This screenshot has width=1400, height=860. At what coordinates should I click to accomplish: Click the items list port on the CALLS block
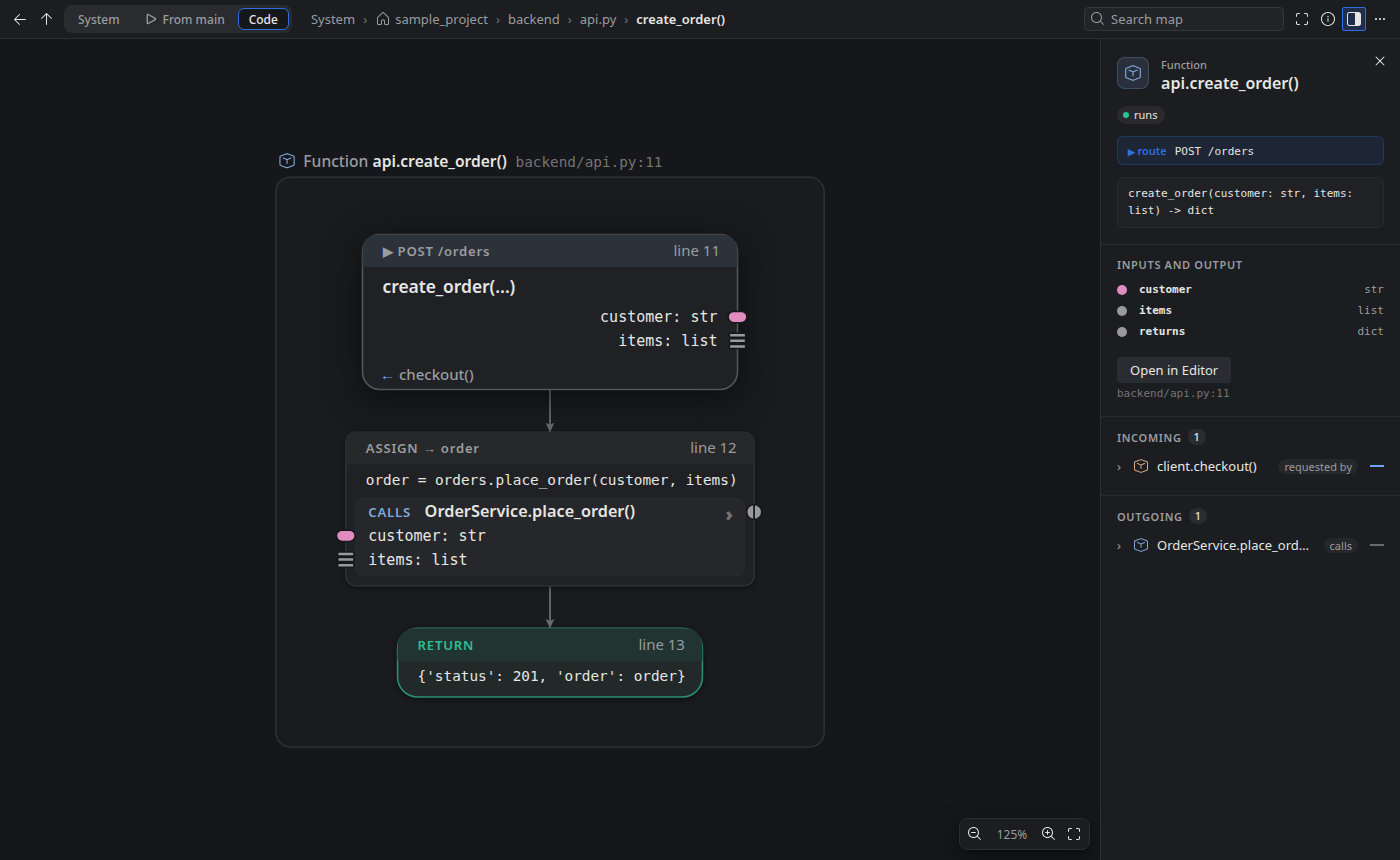click(x=346, y=560)
